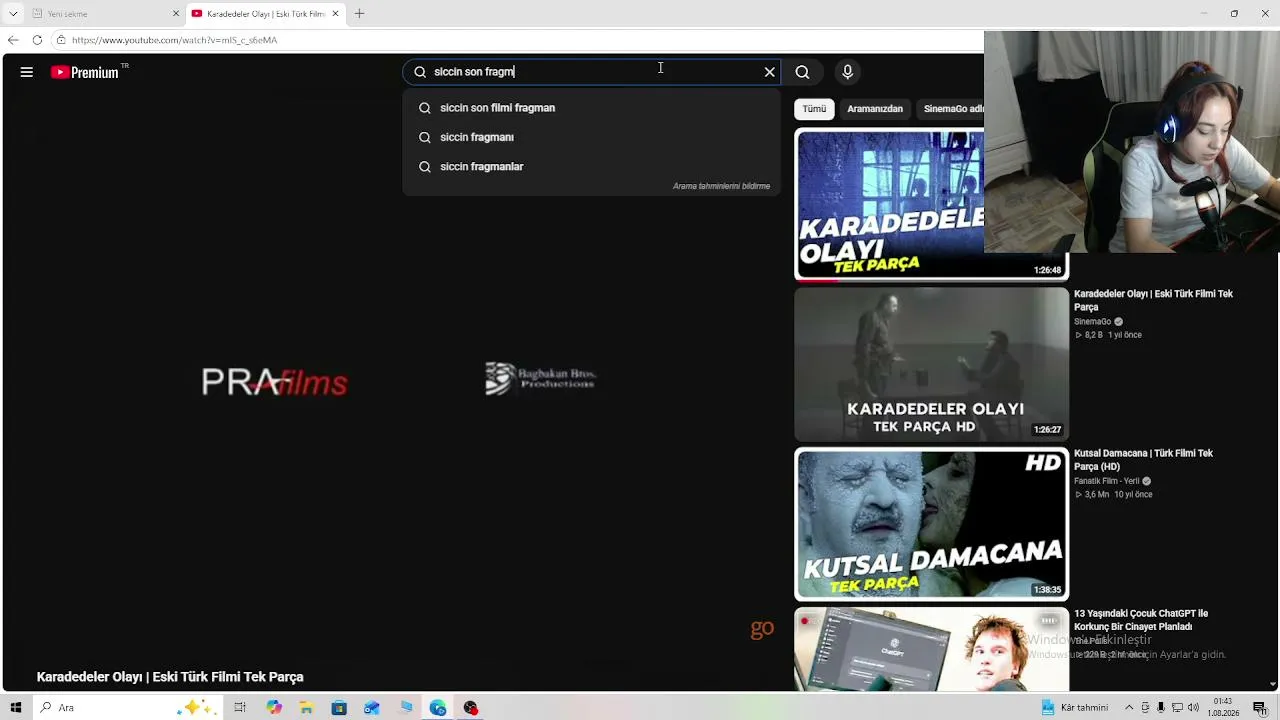The image size is (1280, 720).
Task: Select the "SinemaGo" filter chip
Action: tap(952, 109)
